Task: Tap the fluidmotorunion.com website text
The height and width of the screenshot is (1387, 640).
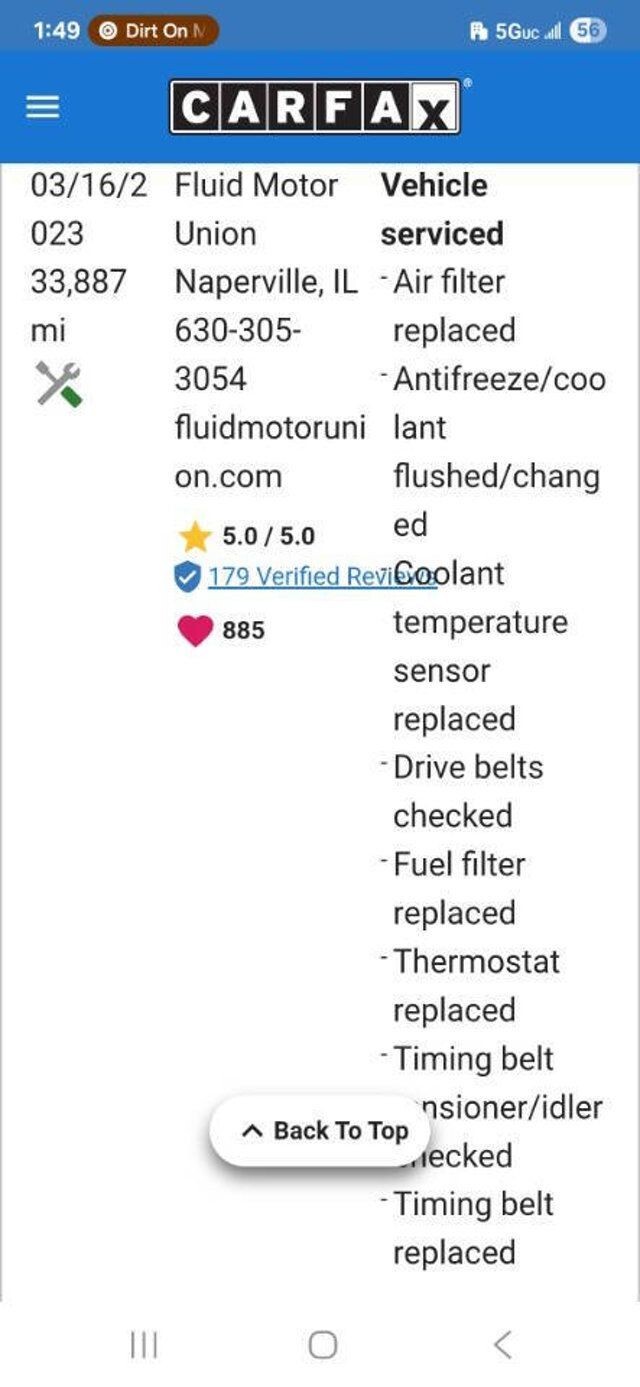Action: (270, 452)
